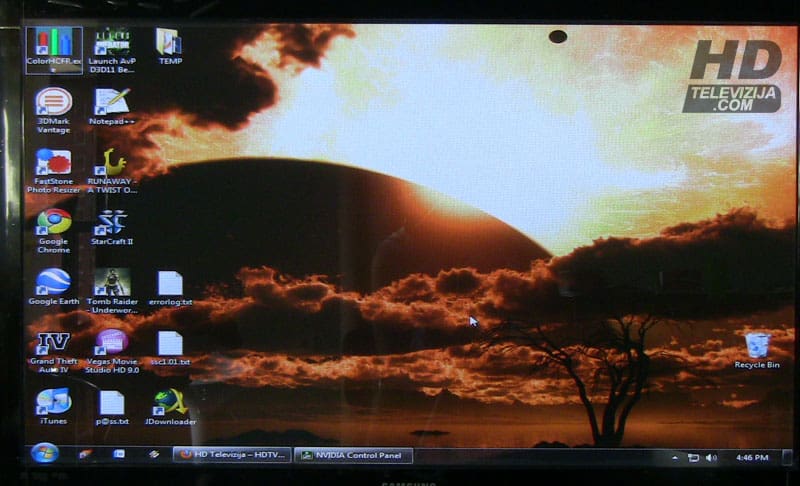Open the ColorHCFR.exe desktop shortcut

tap(54, 43)
